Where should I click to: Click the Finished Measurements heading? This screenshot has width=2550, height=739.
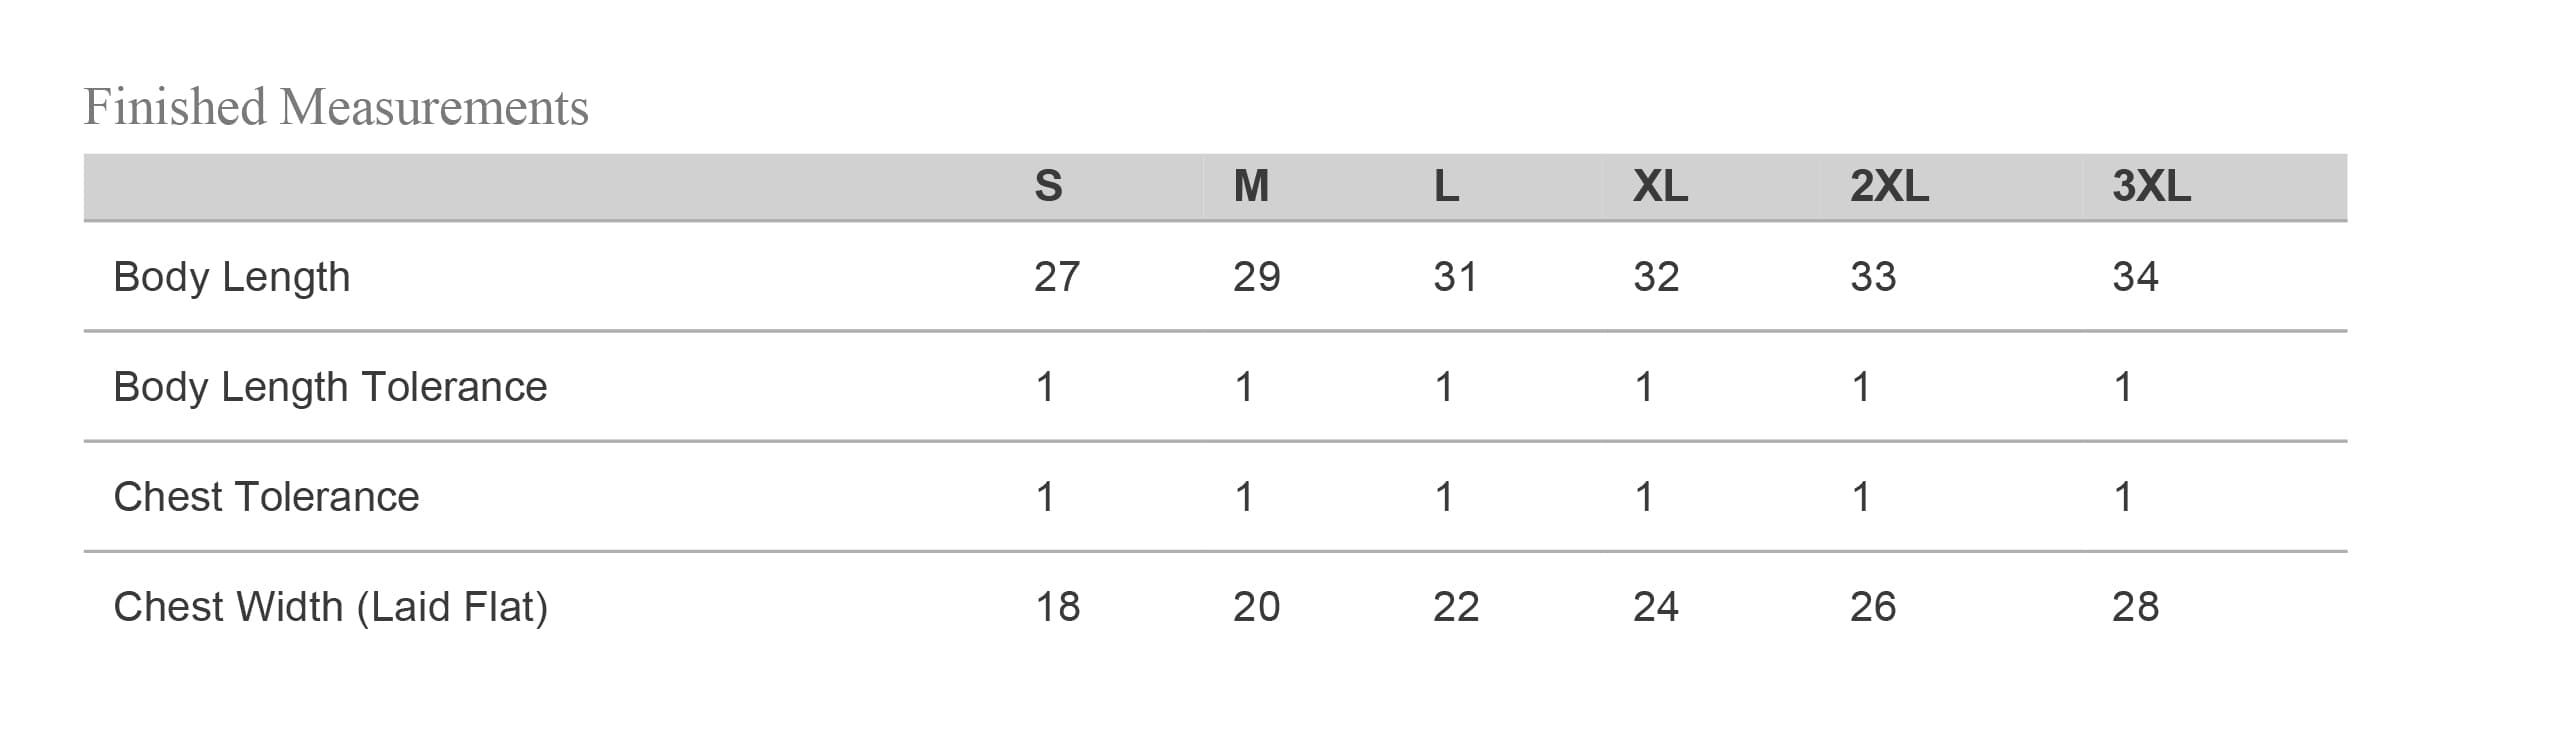[x=336, y=107]
